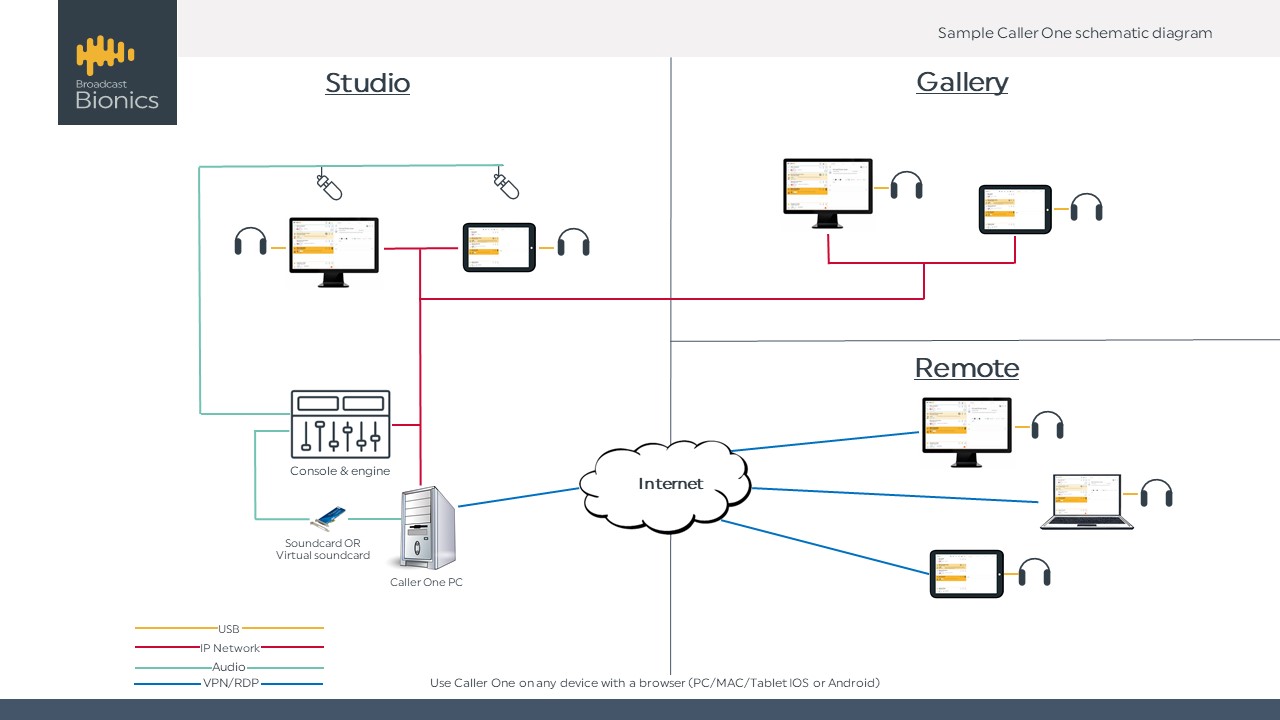The height and width of the screenshot is (720, 1280).
Task: Click the 'Use Caller One on any device' note
Action: coord(655,683)
